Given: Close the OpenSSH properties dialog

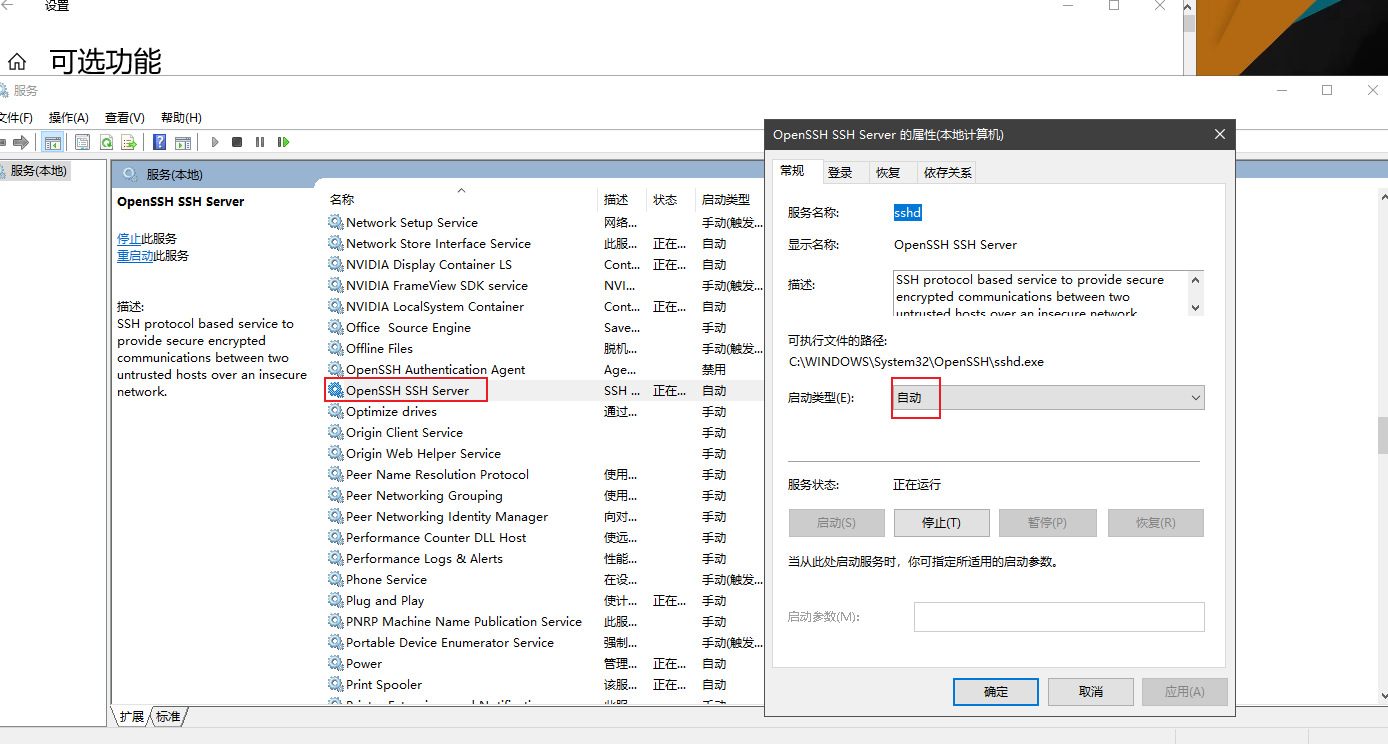Looking at the screenshot, I should point(1219,134).
